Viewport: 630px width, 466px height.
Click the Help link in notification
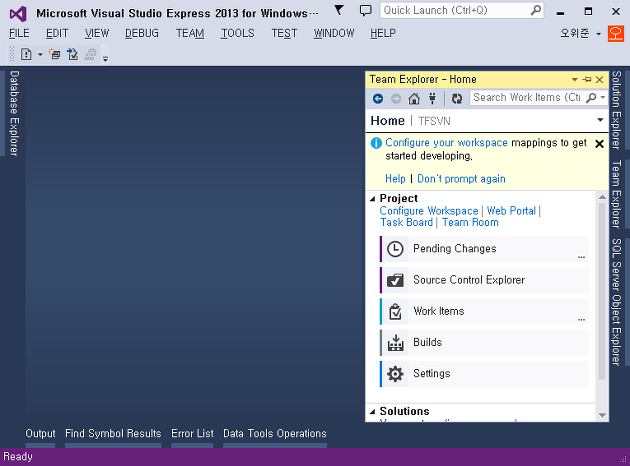tap(395, 179)
